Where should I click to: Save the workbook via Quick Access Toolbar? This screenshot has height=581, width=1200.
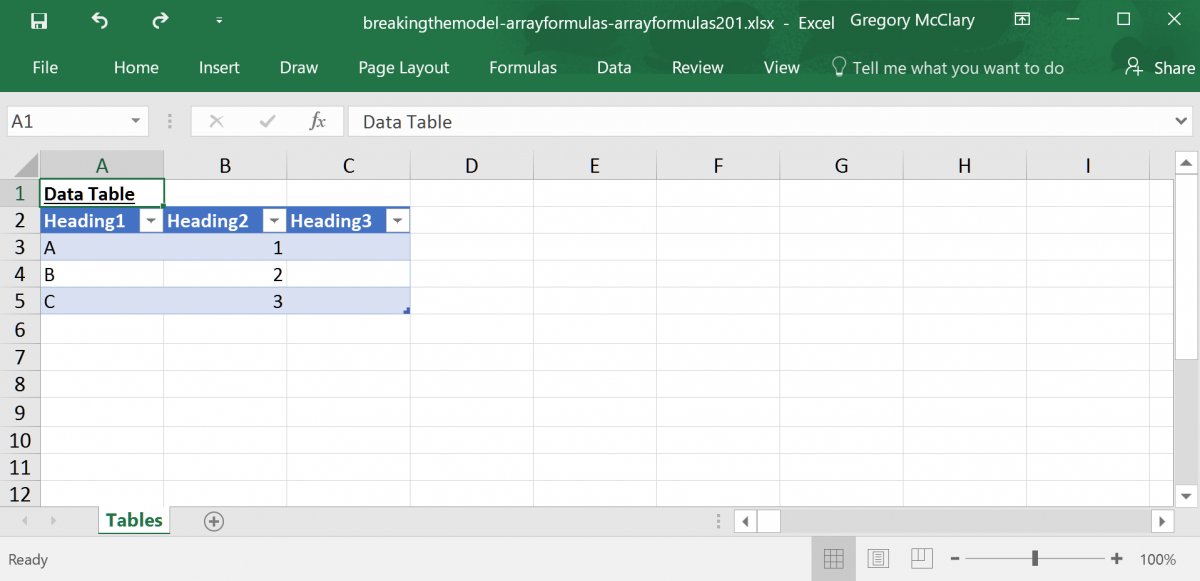click(39, 19)
